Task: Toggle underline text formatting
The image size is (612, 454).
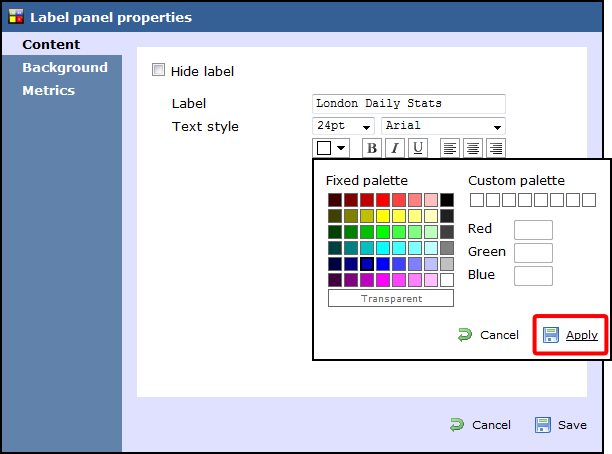Action: click(x=418, y=148)
